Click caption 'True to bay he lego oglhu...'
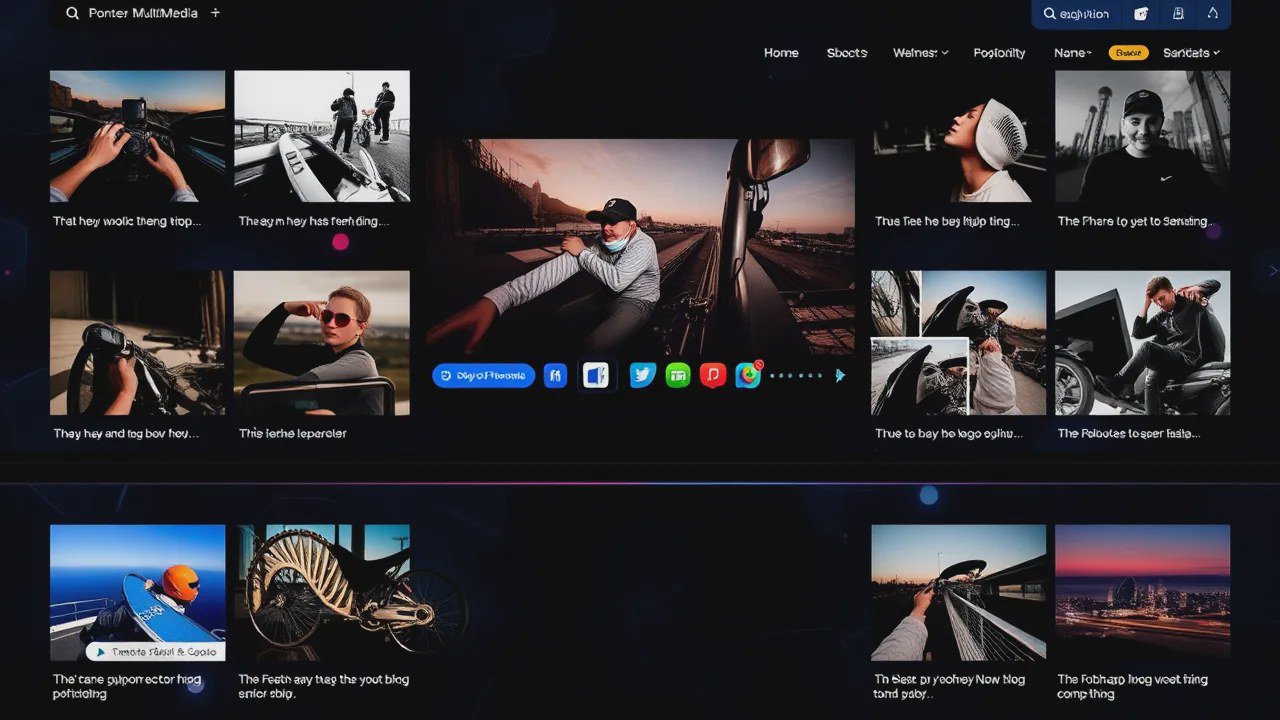Viewport: 1280px width, 720px height. (949, 434)
